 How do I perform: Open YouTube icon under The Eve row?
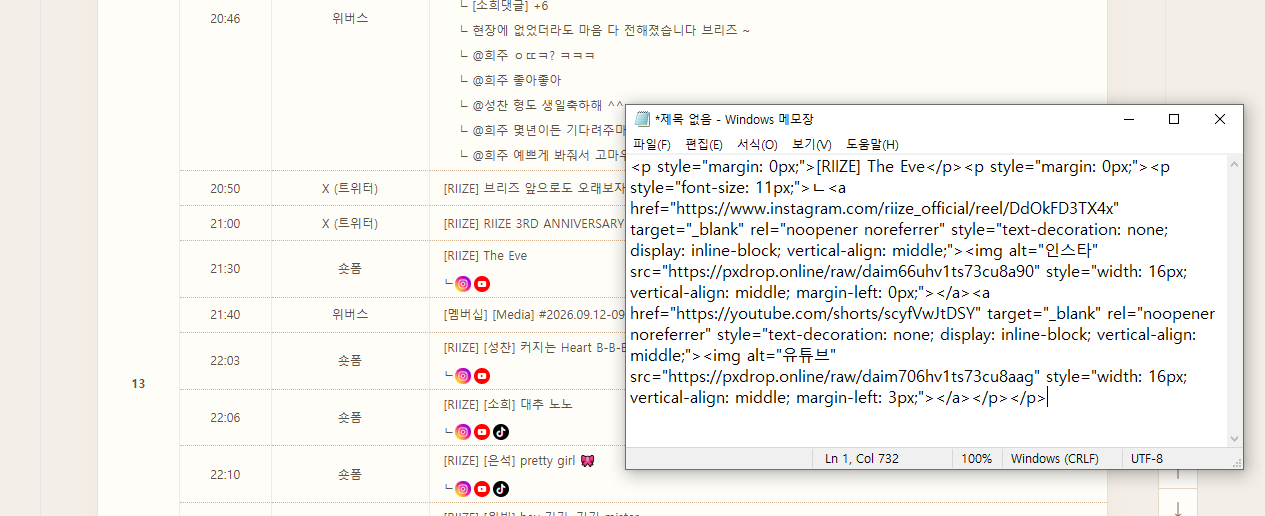tap(482, 284)
